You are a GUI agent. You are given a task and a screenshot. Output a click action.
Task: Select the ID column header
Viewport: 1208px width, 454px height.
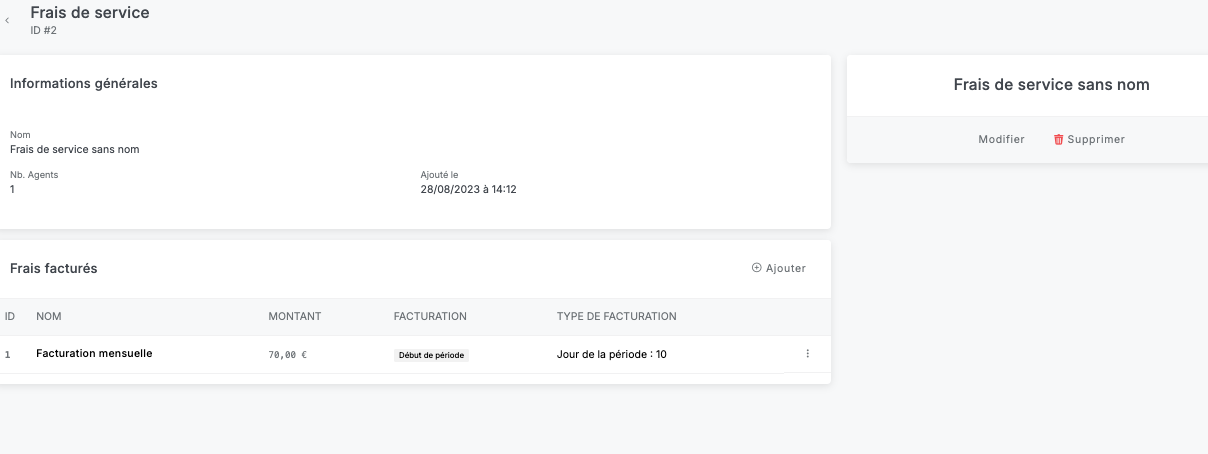click(x=10, y=316)
